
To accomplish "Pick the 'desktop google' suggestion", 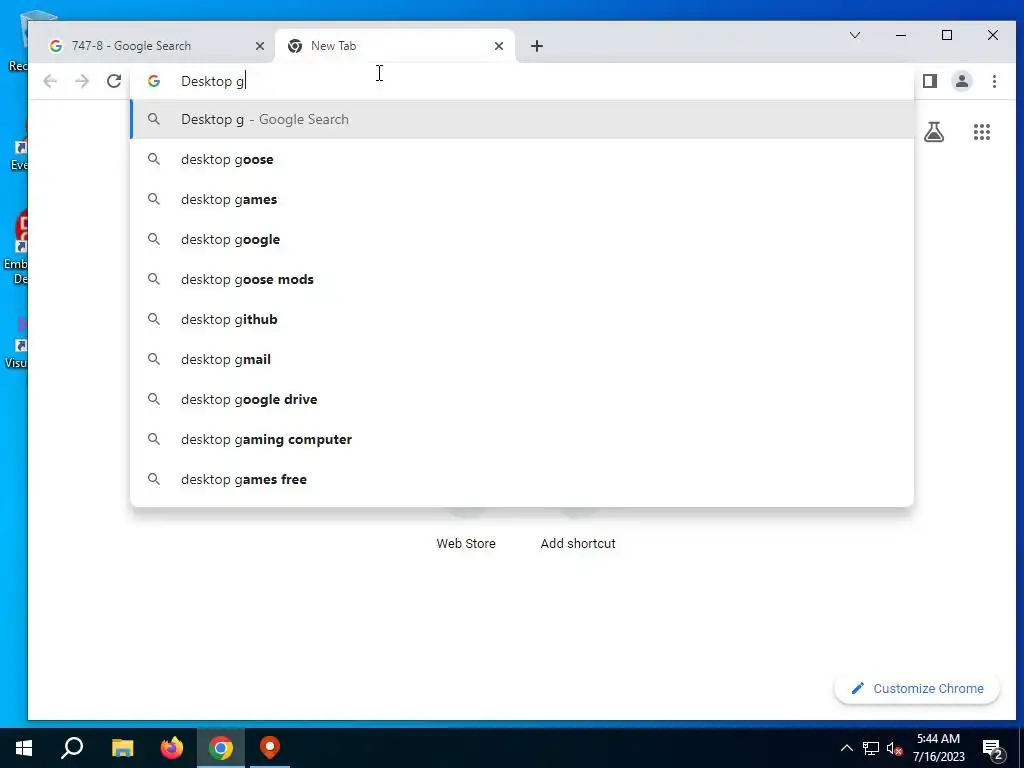I will pyautogui.click(x=522, y=239).
